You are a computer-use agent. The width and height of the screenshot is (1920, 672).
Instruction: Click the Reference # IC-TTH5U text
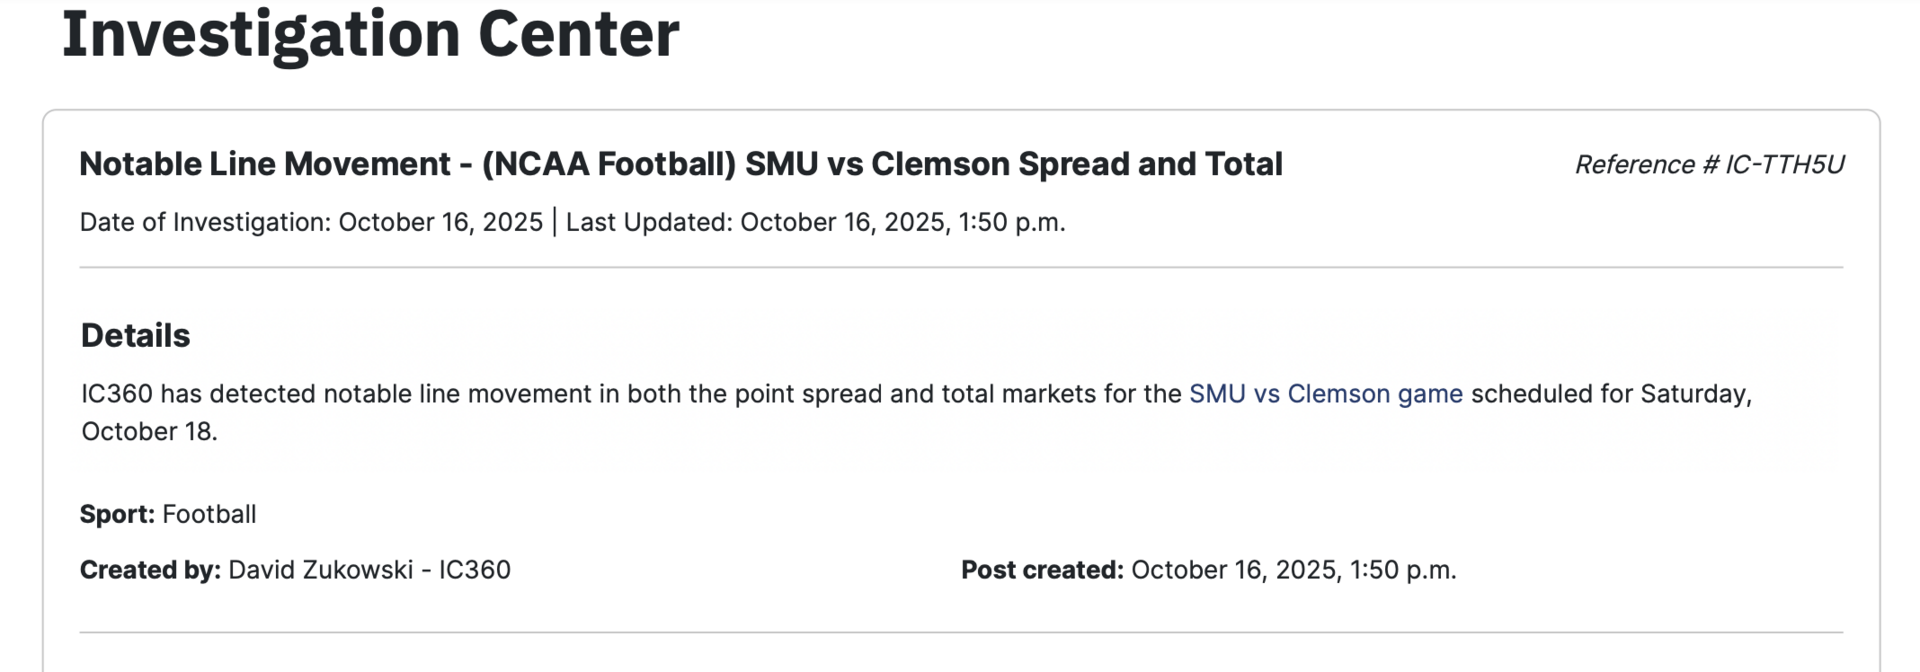[1709, 165]
